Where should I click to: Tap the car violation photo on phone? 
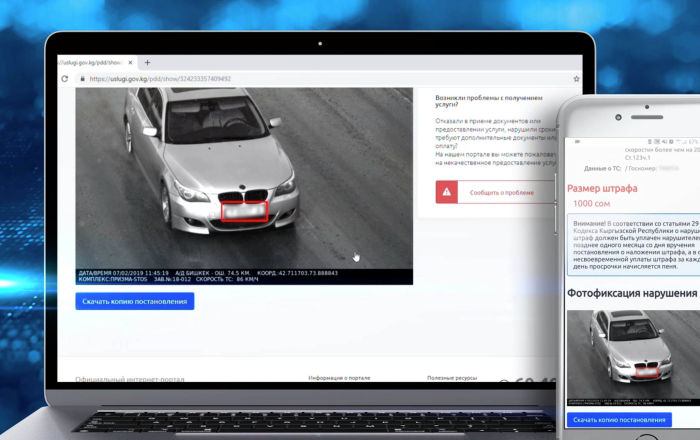[632, 356]
